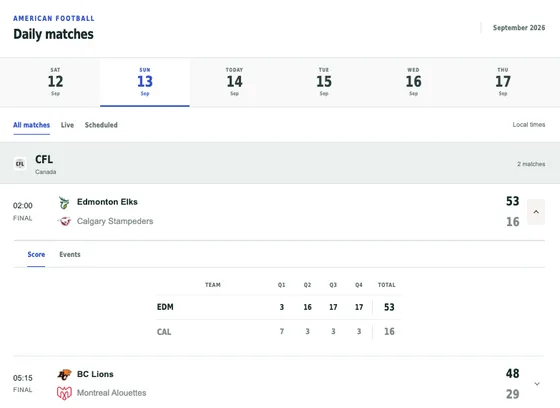This screenshot has height=408, width=560.
Task: Click the Local times label
Action: pyautogui.click(x=529, y=125)
